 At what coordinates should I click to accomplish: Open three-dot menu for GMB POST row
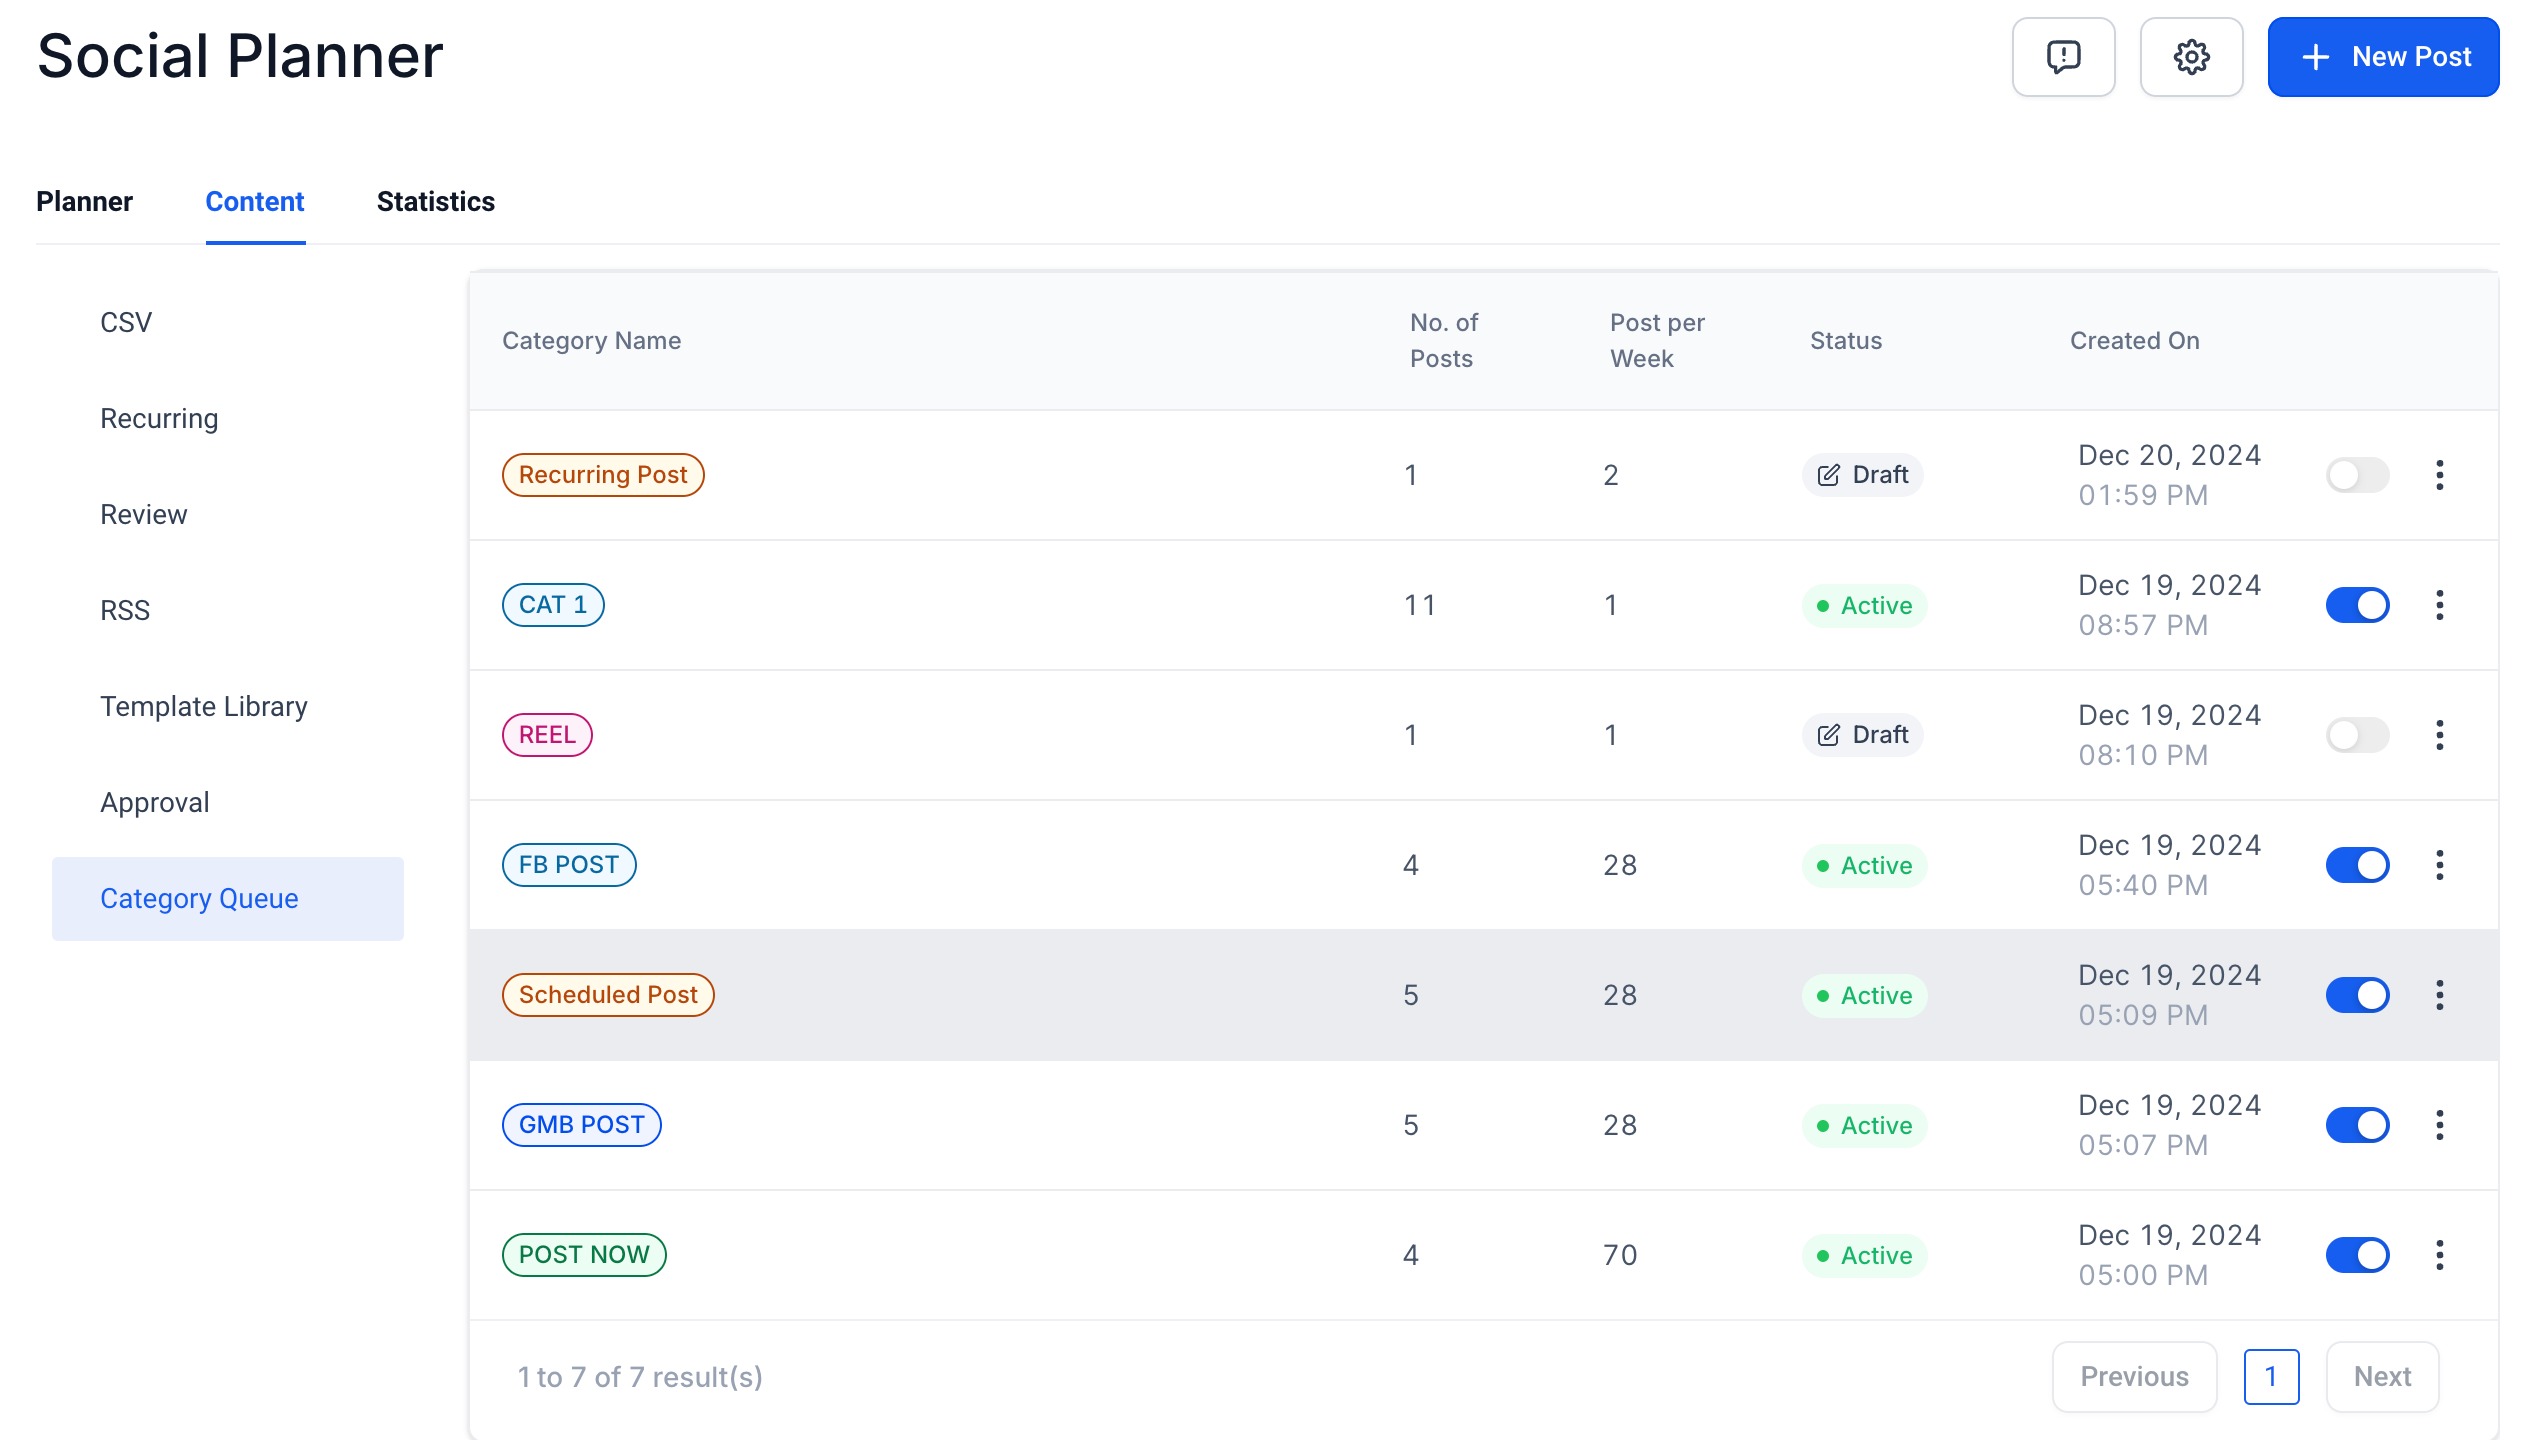(2439, 1125)
